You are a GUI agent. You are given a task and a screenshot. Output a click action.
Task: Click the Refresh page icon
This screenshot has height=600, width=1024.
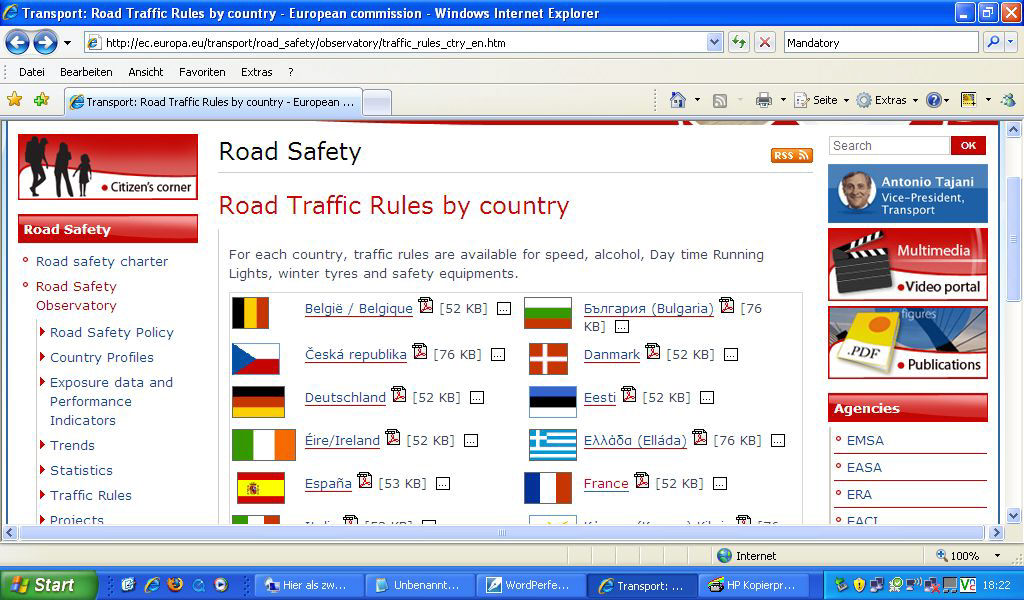tap(739, 43)
